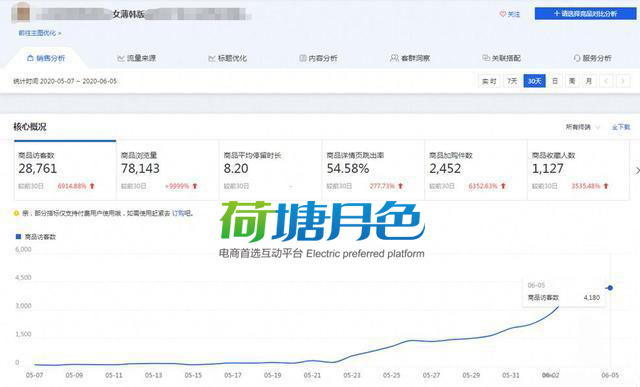Select the 7天 time range button
The height and width of the screenshot is (387, 640).
512,81
